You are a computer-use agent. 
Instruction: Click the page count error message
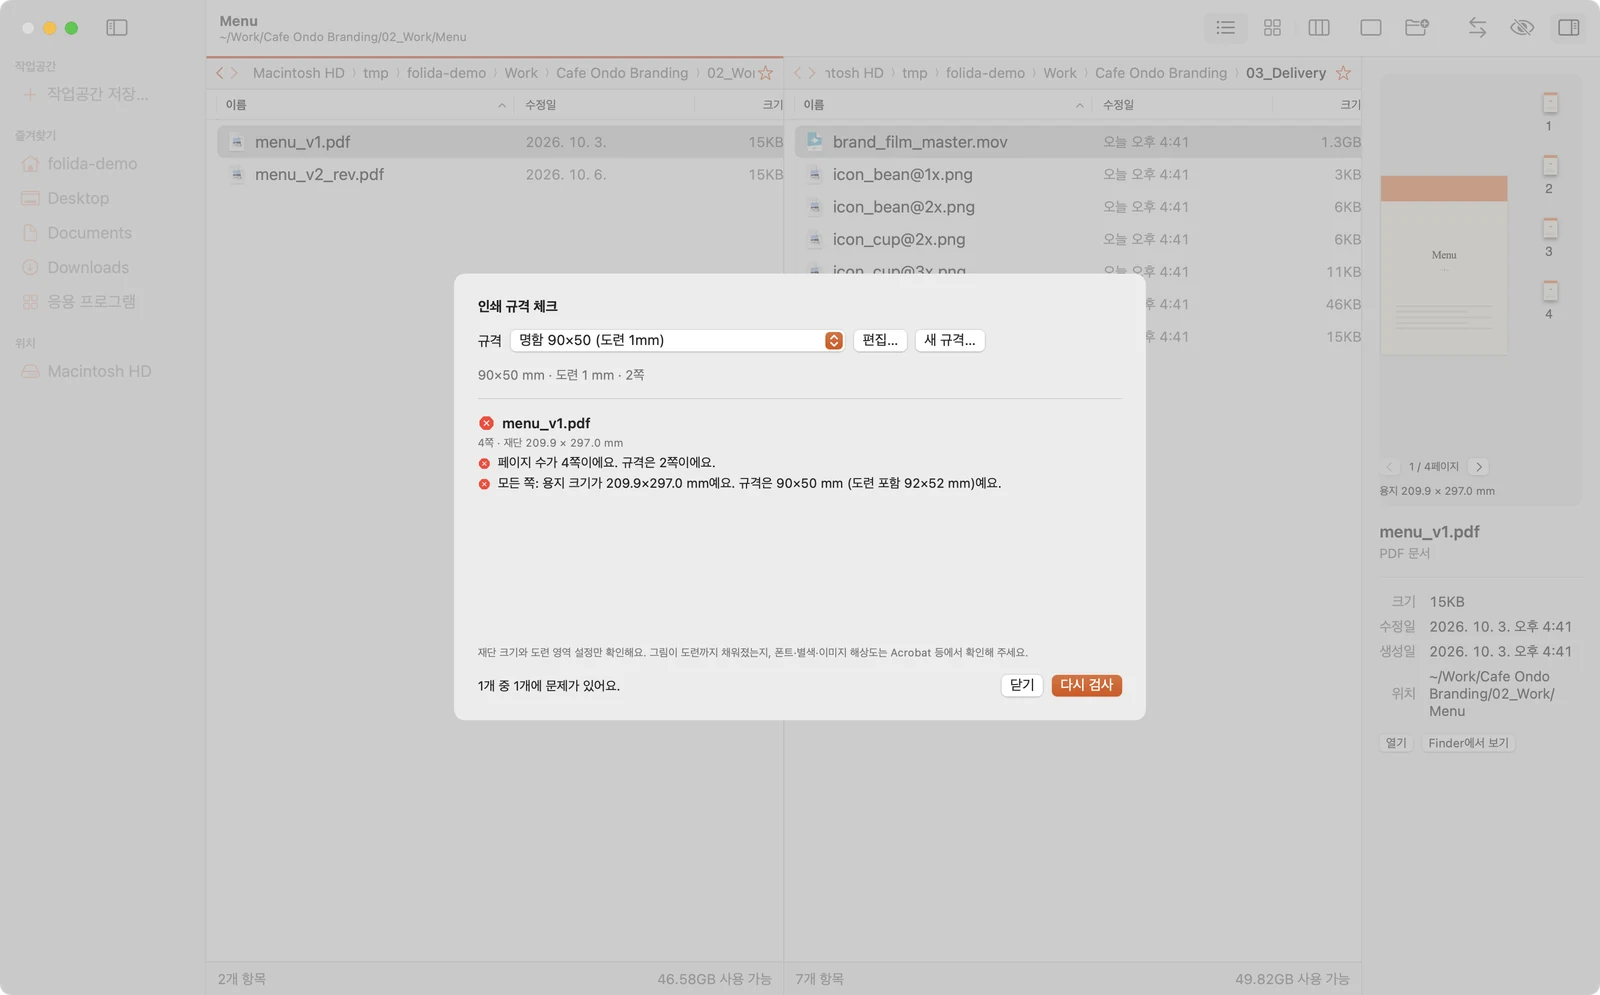[606, 463]
